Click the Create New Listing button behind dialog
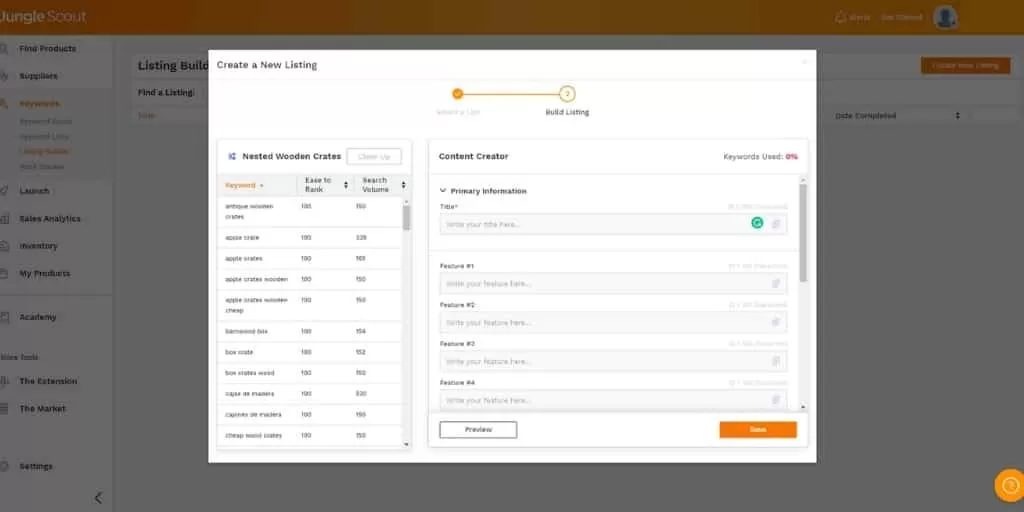The width and height of the screenshot is (1024, 512). [965, 65]
